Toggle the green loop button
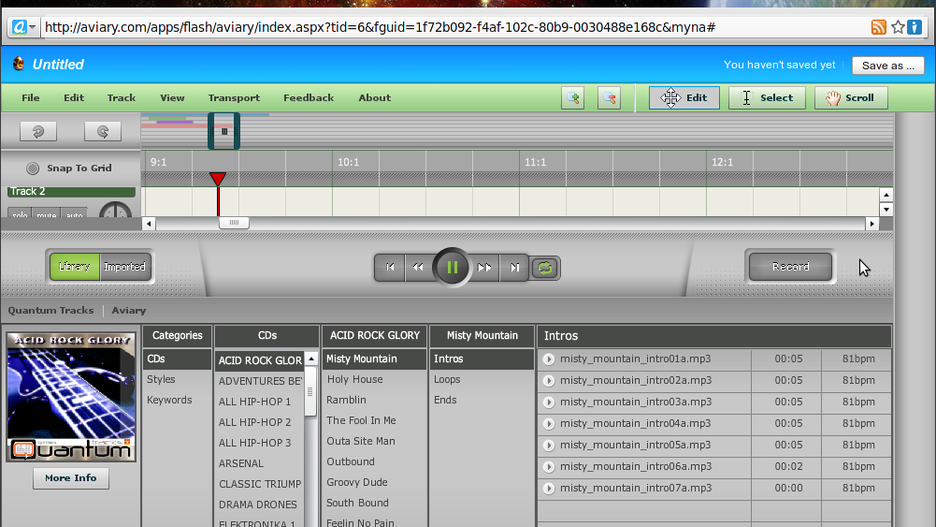This screenshot has width=936, height=527. point(544,268)
